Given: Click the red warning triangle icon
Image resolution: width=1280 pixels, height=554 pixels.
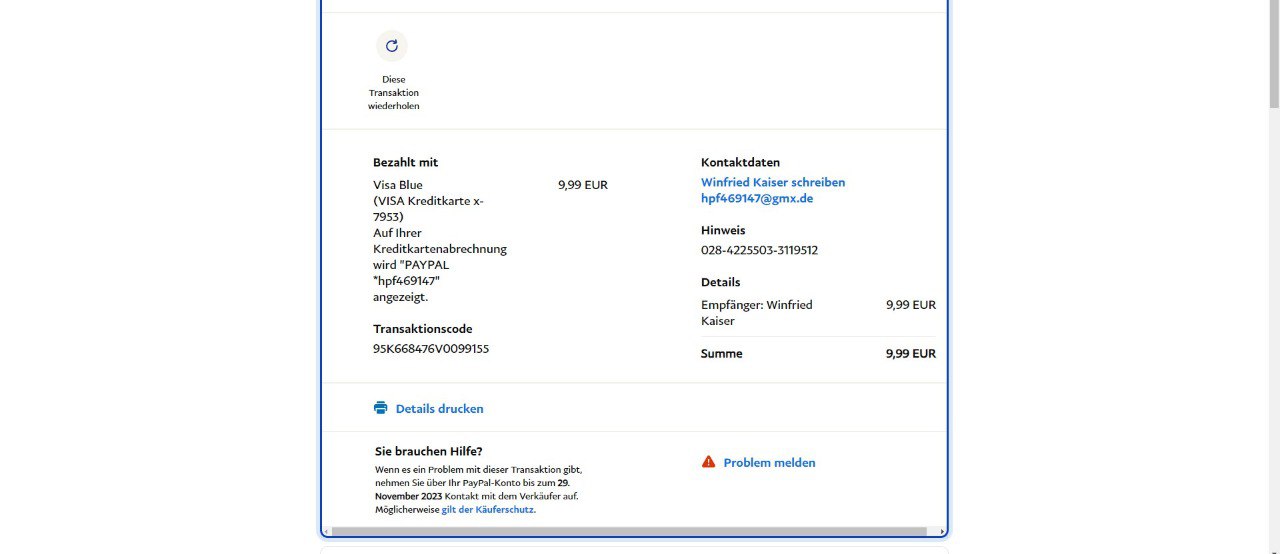Looking at the screenshot, I should (x=708, y=462).
